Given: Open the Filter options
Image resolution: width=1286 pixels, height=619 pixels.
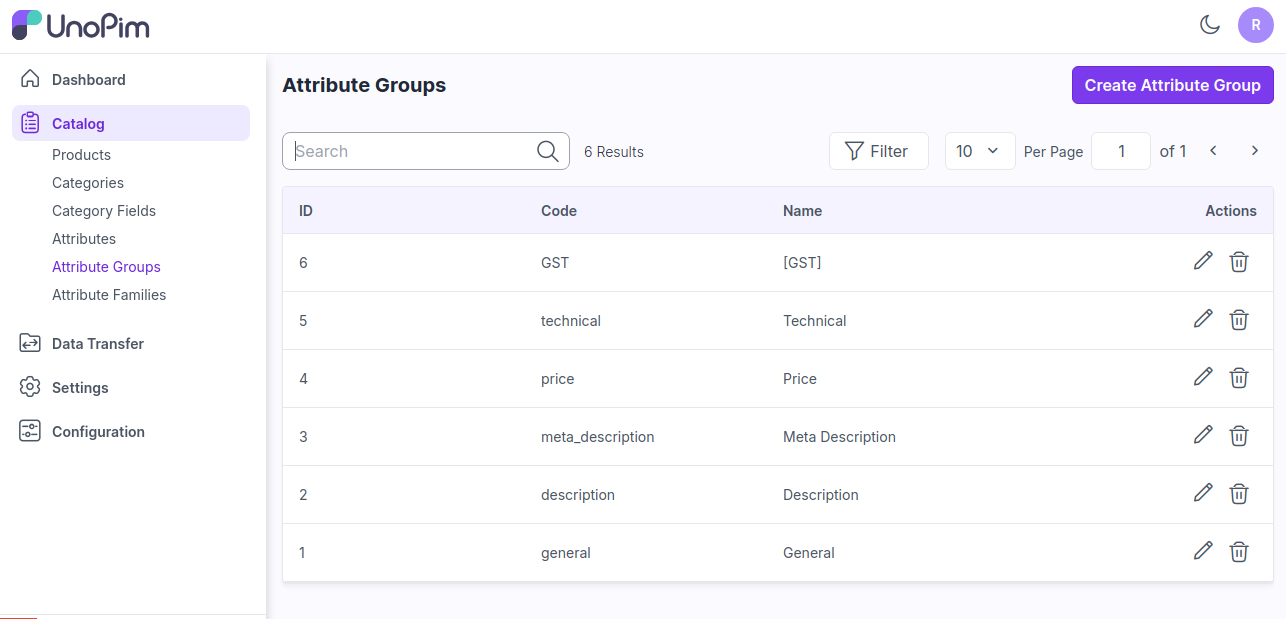Looking at the screenshot, I should (878, 151).
